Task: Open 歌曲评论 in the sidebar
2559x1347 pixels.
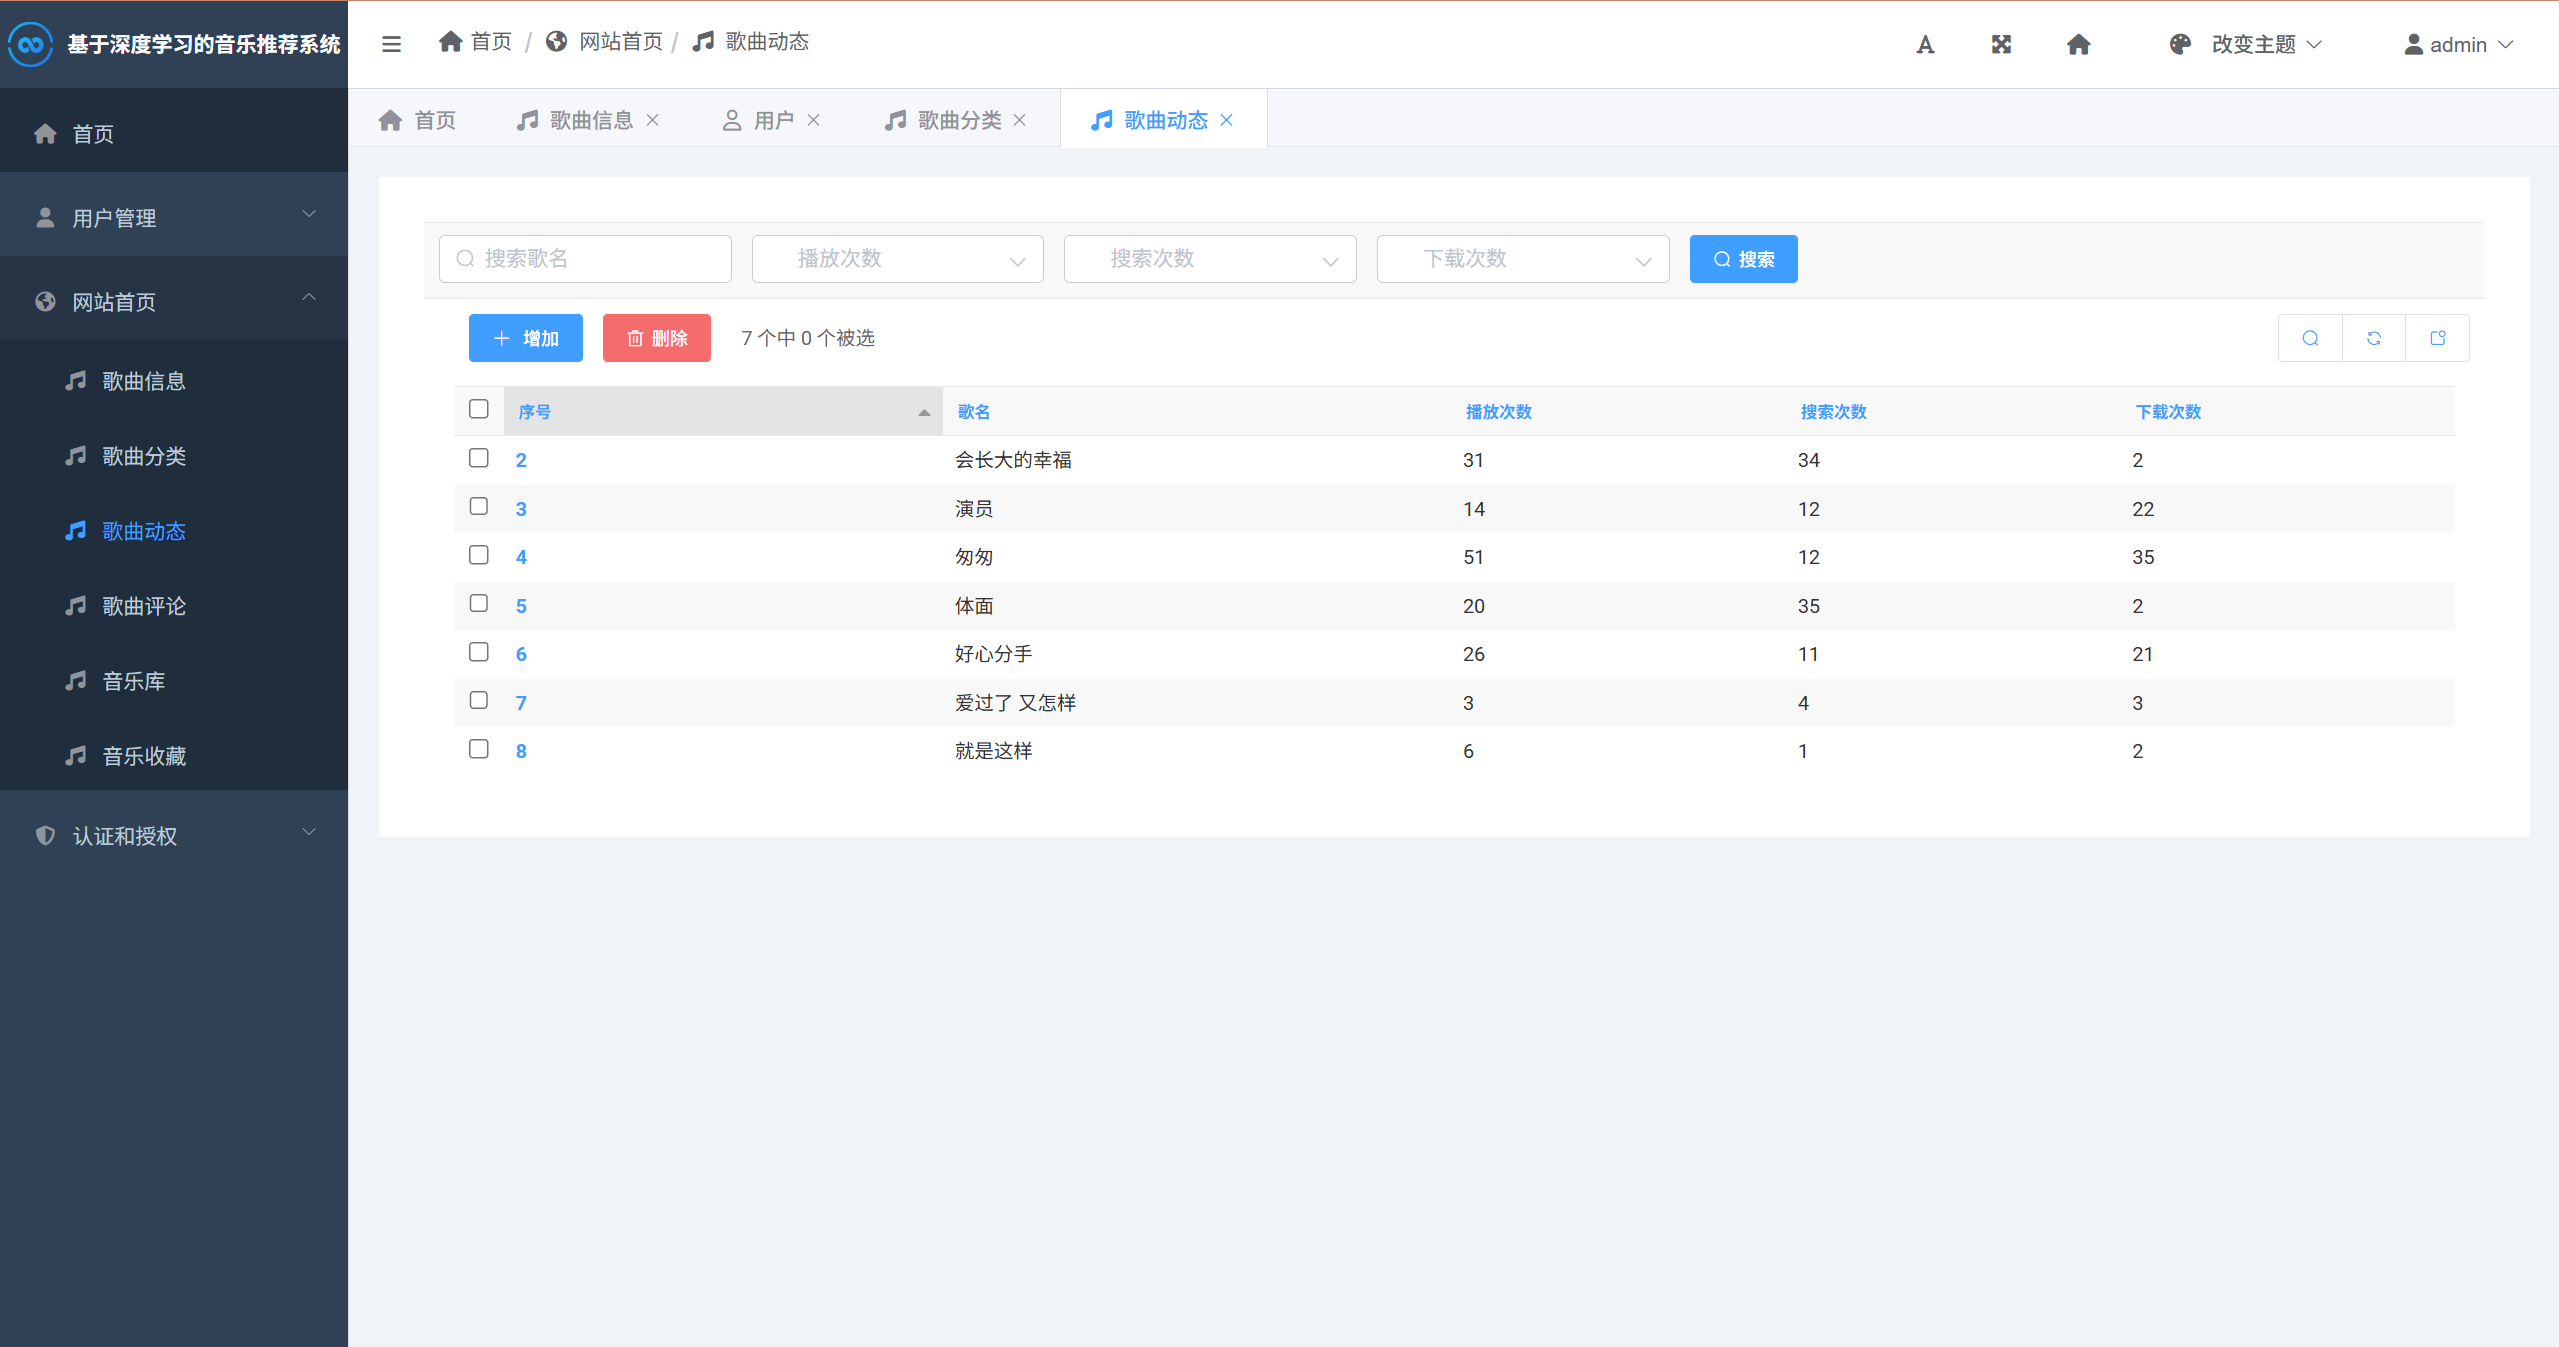Action: 143,606
